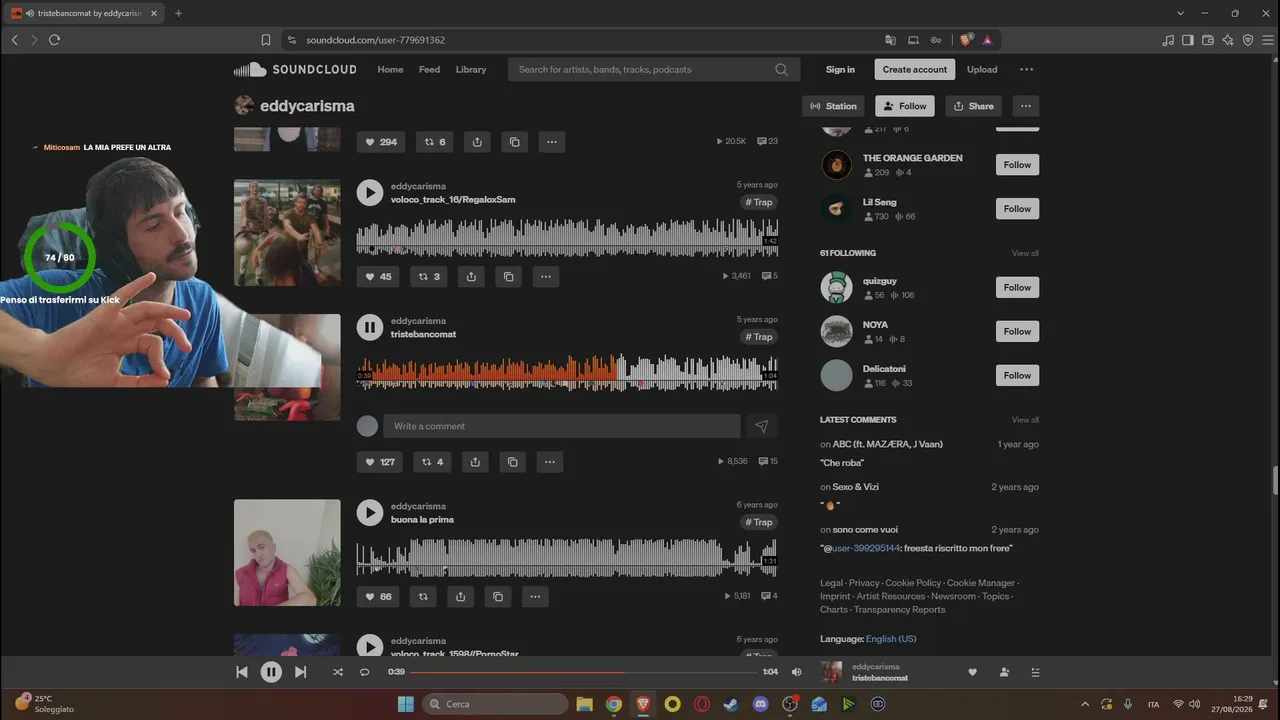
Task: Click the search magnifier icon
Action: [x=782, y=70]
